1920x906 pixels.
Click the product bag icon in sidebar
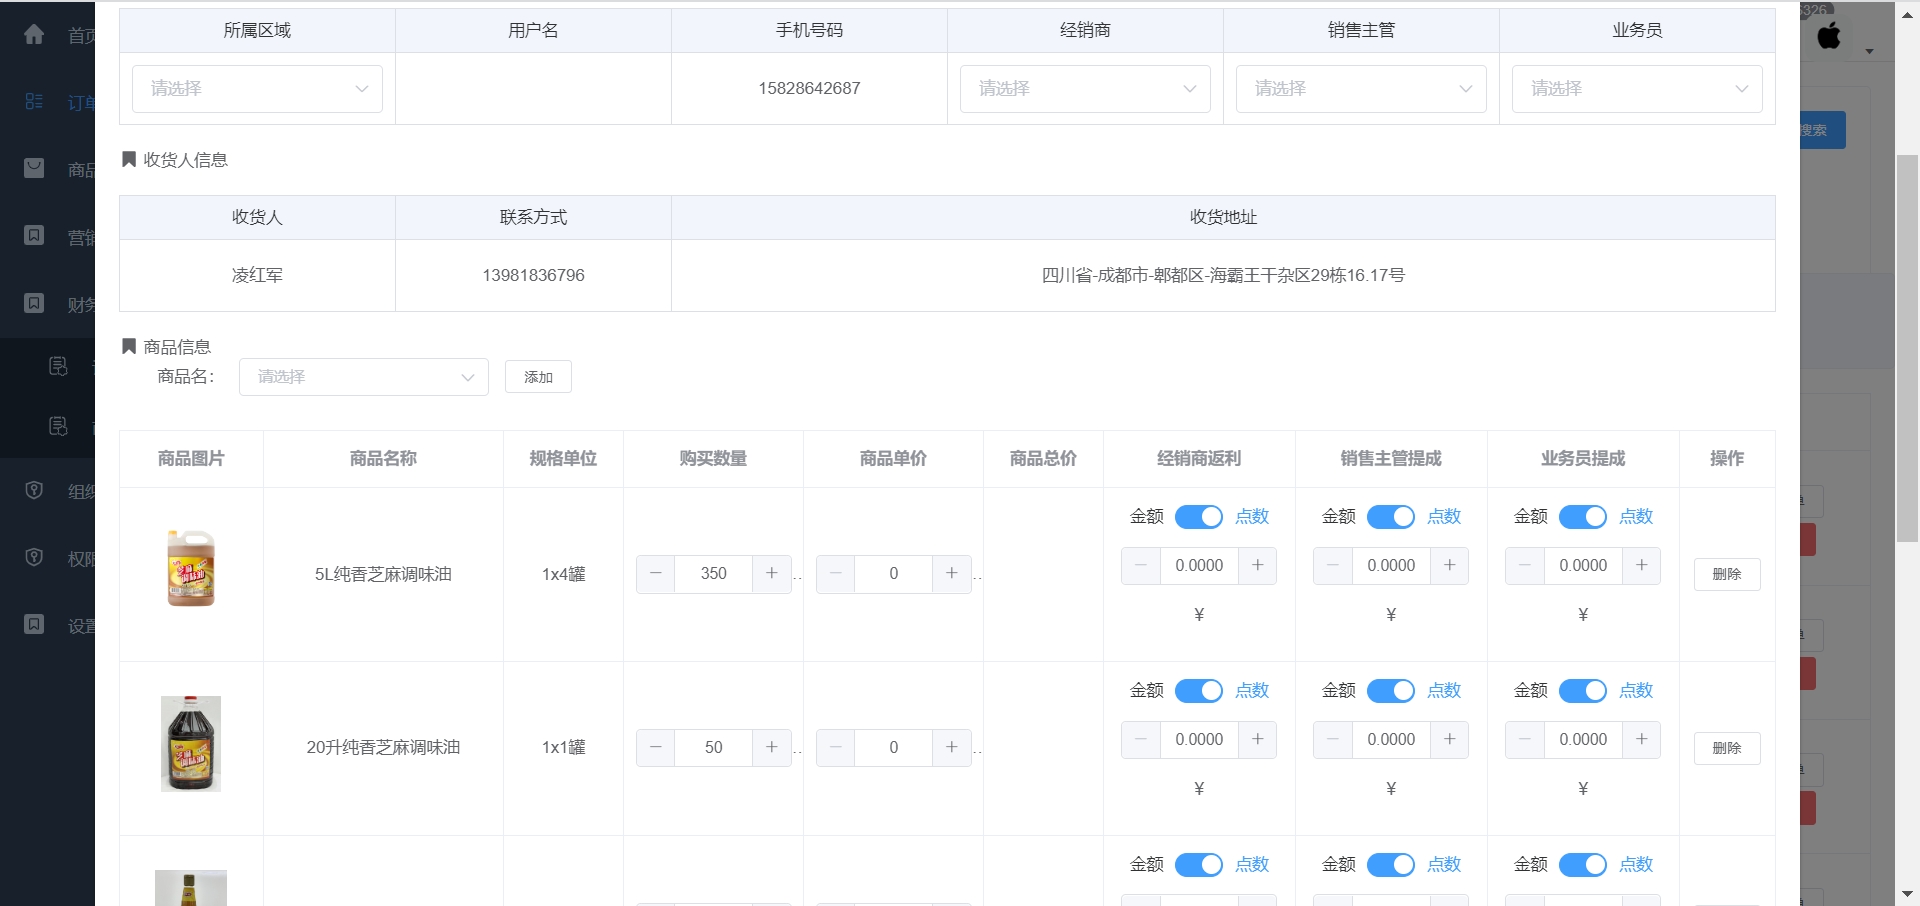pyautogui.click(x=34, y=168)
